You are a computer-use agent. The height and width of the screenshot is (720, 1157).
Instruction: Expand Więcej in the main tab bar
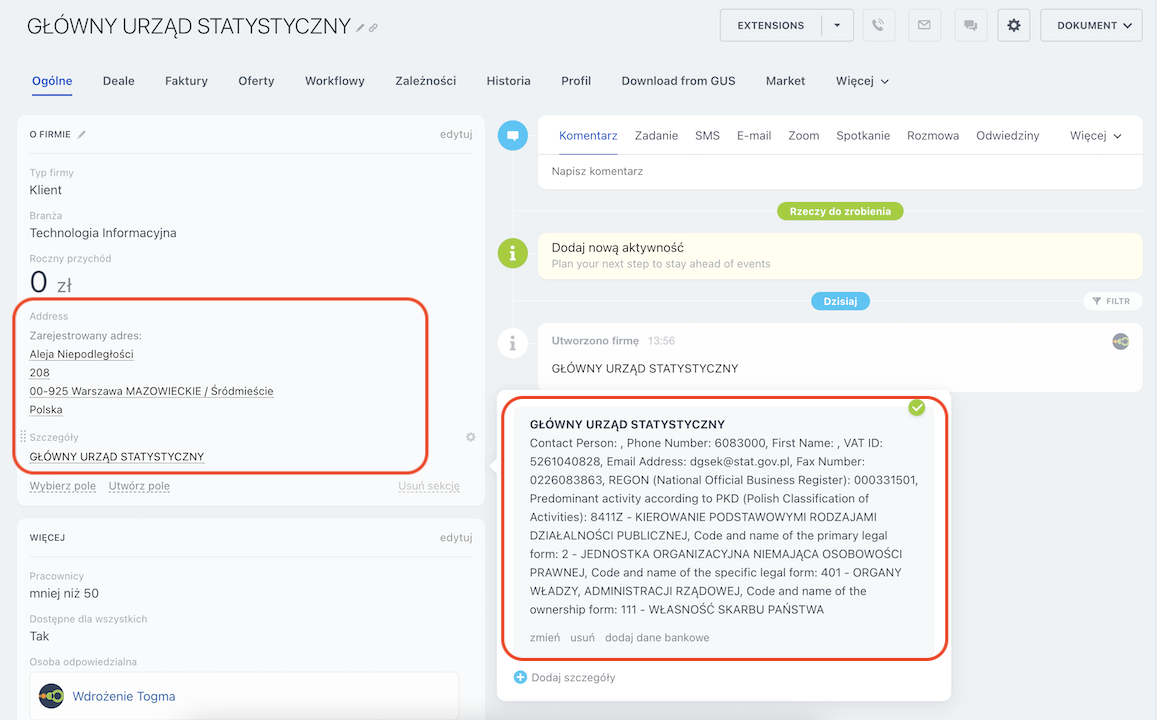[862, 81]
